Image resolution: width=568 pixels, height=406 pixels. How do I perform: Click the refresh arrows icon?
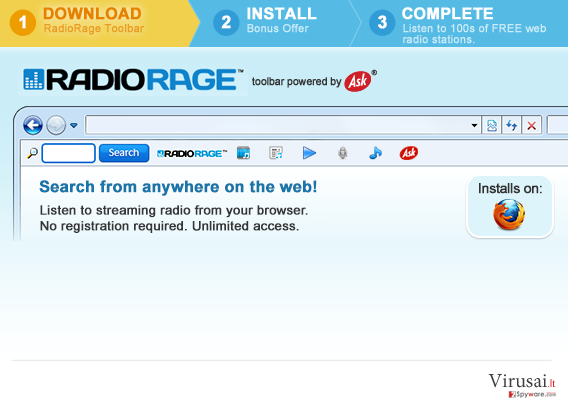click(x=511, y=126)
